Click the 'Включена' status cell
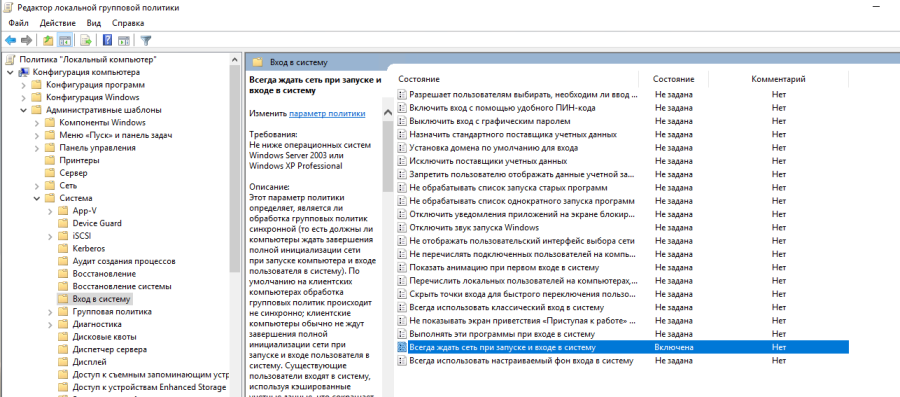This screenshot has height=397, width=900. coord(674,348)
